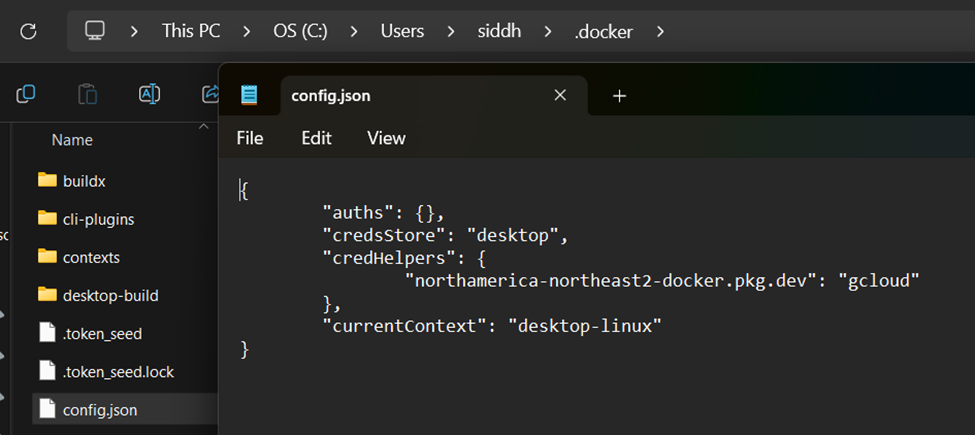
Task: Click the "credsStore" key text
Action: coord(388,236)
